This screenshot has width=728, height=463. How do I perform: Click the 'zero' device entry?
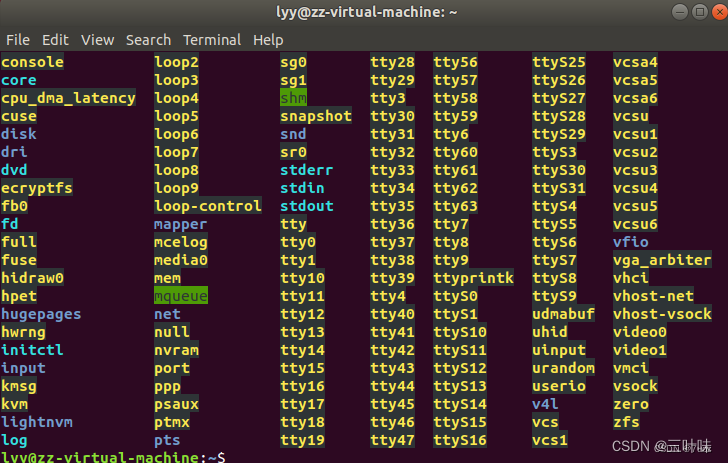click(631, 404)
